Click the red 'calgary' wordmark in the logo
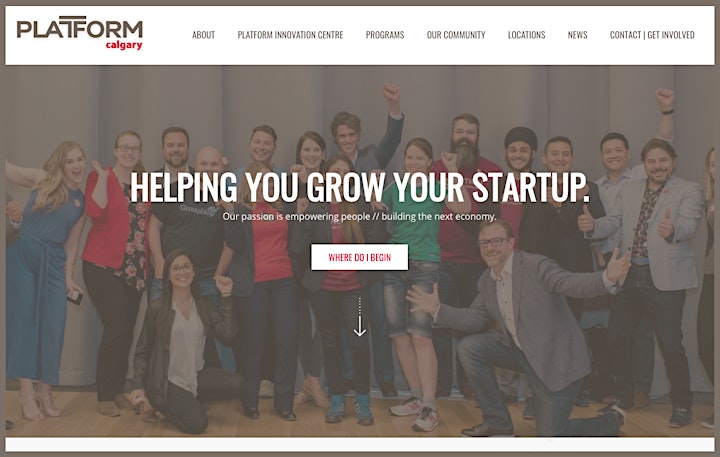The width and height of the screenshot is (720, 457). tap(124, 45)
